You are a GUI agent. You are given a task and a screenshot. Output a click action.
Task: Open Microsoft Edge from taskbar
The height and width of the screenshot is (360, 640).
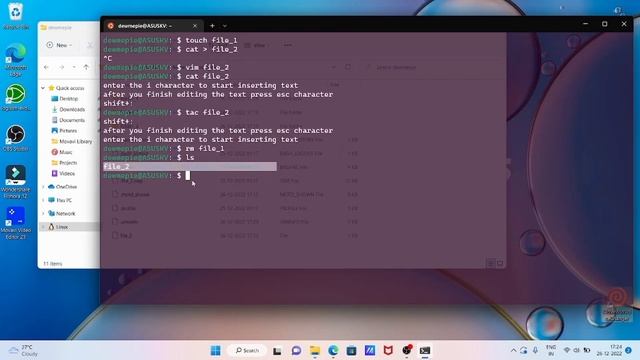333,350
